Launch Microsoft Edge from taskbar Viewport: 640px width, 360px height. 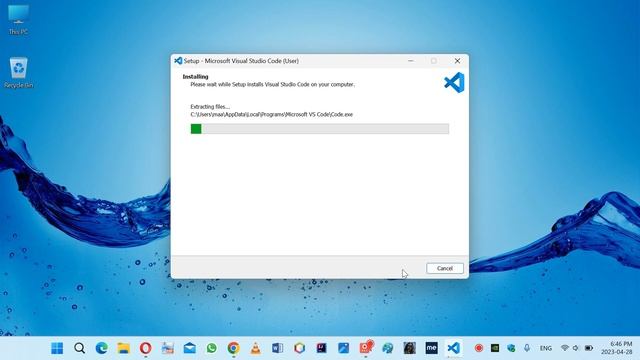(x=102, y=348)
